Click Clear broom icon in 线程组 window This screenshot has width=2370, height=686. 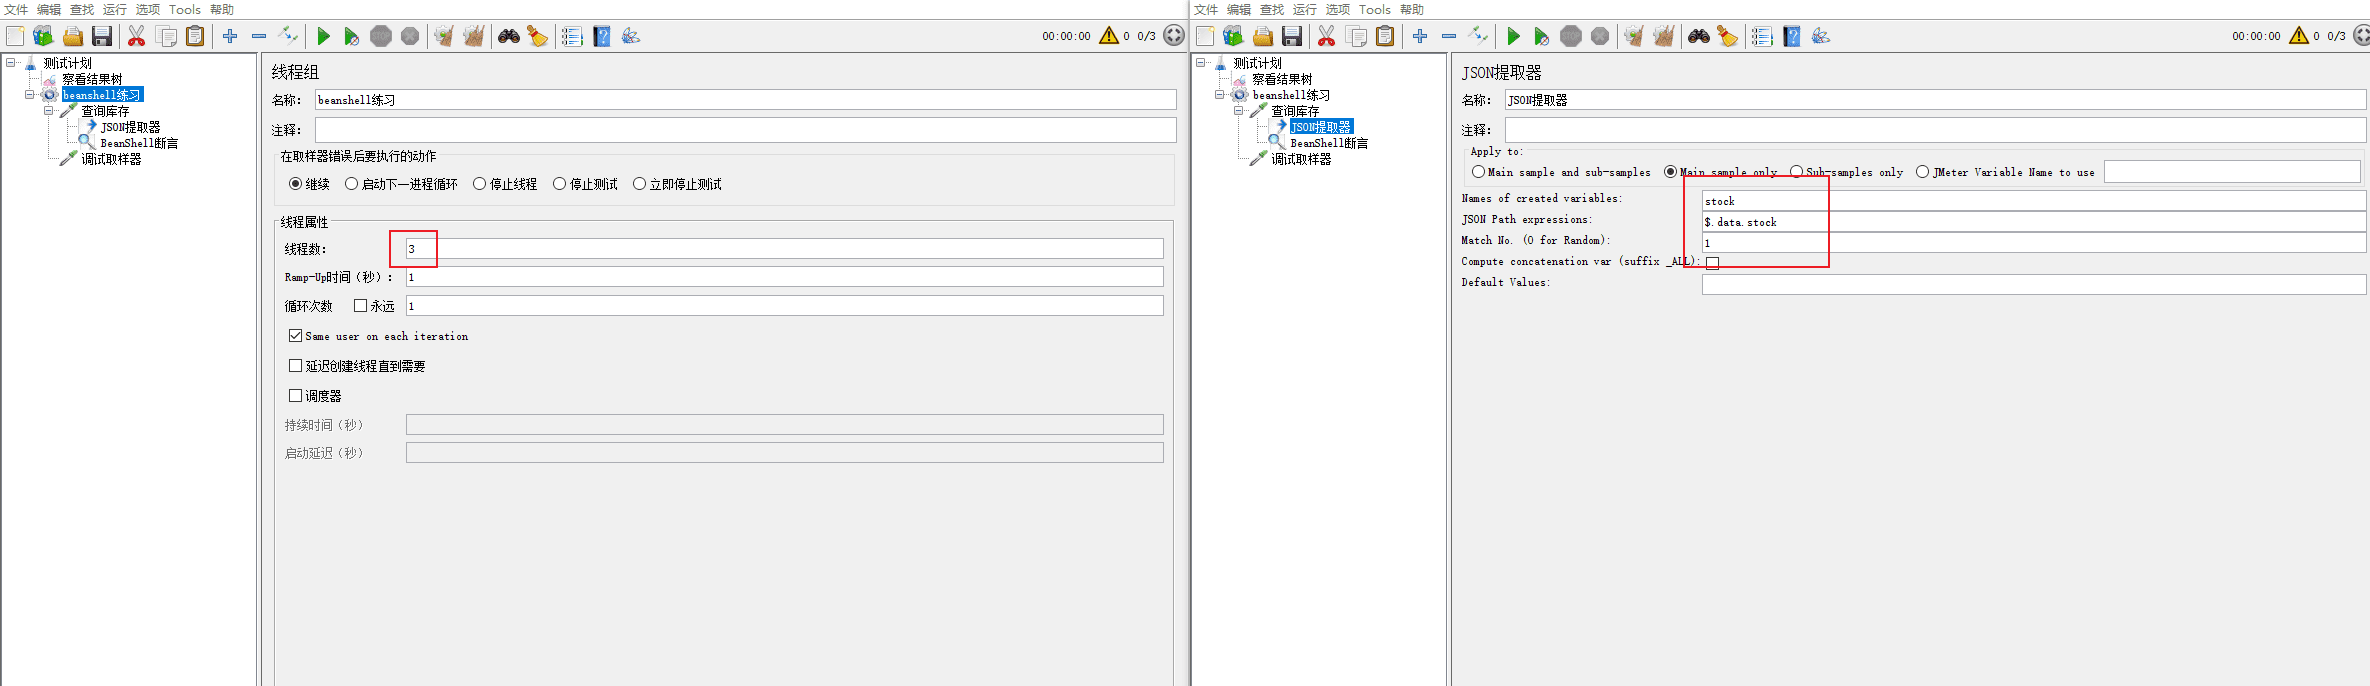444,36
